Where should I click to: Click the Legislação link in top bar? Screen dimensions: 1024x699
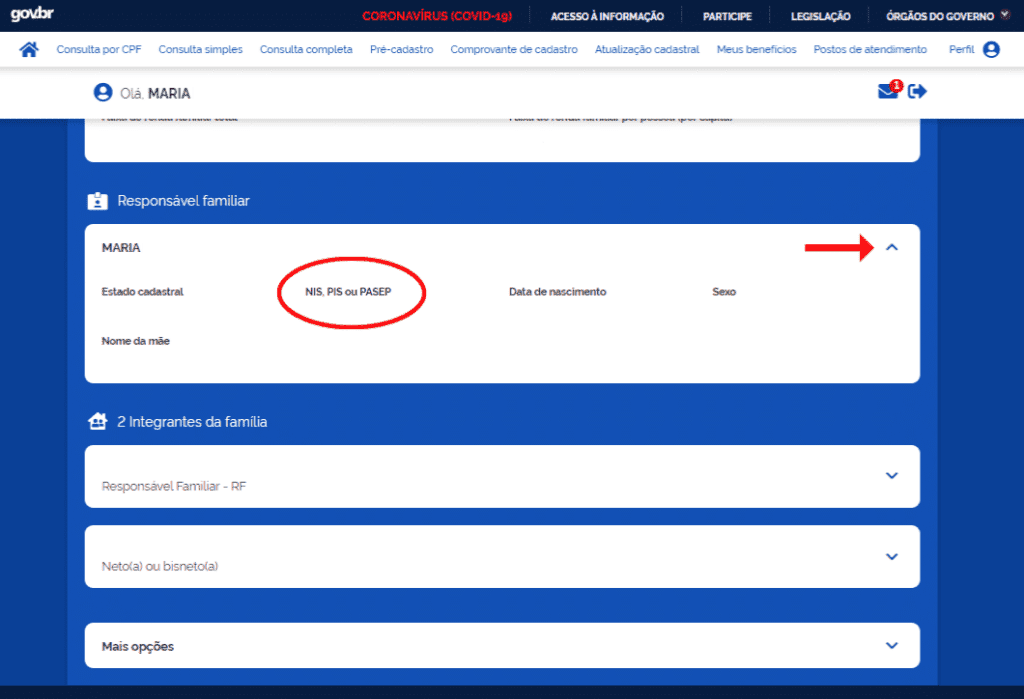tap(820, 16)
